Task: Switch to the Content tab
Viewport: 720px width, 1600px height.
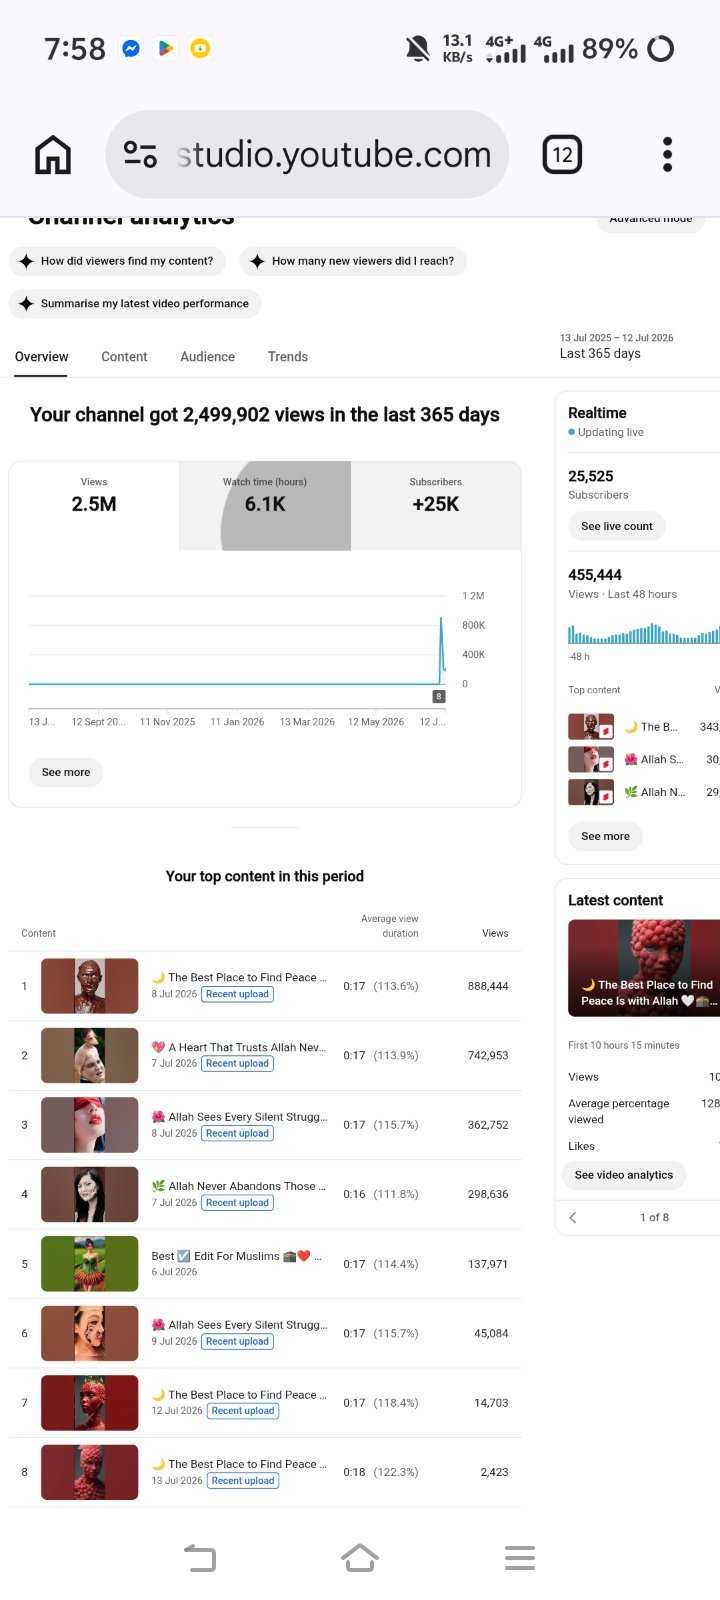Action: (124, 357)
